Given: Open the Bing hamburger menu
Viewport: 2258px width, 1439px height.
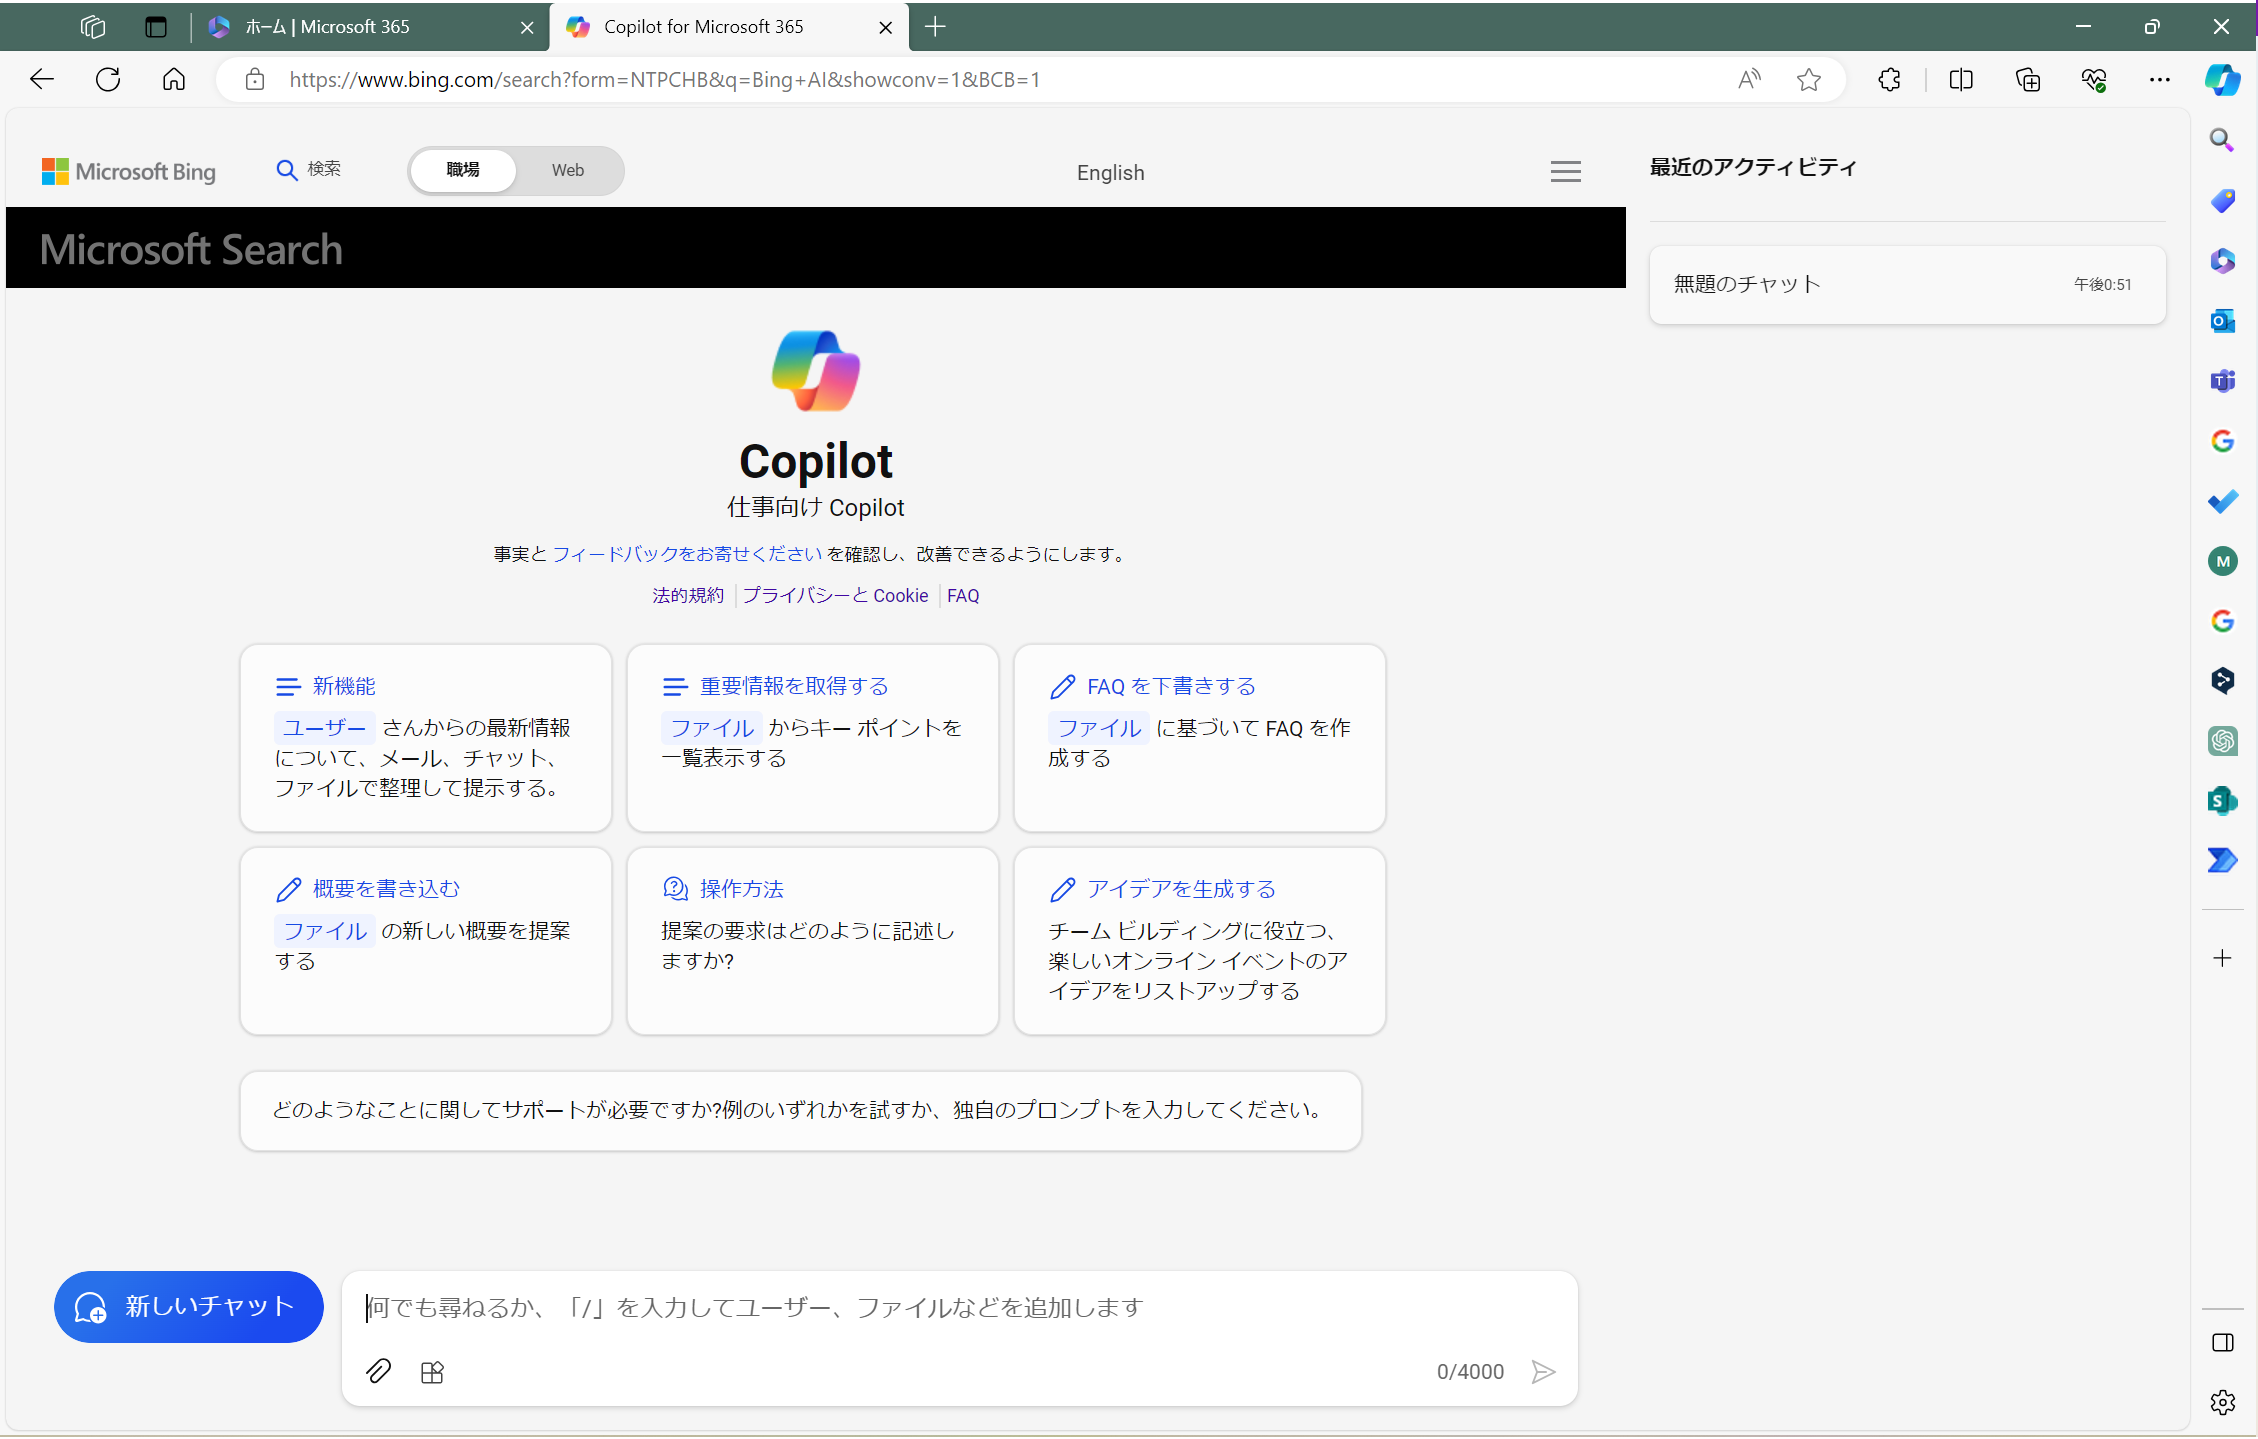Looking at the screenshot, I should coord(1565,172).
